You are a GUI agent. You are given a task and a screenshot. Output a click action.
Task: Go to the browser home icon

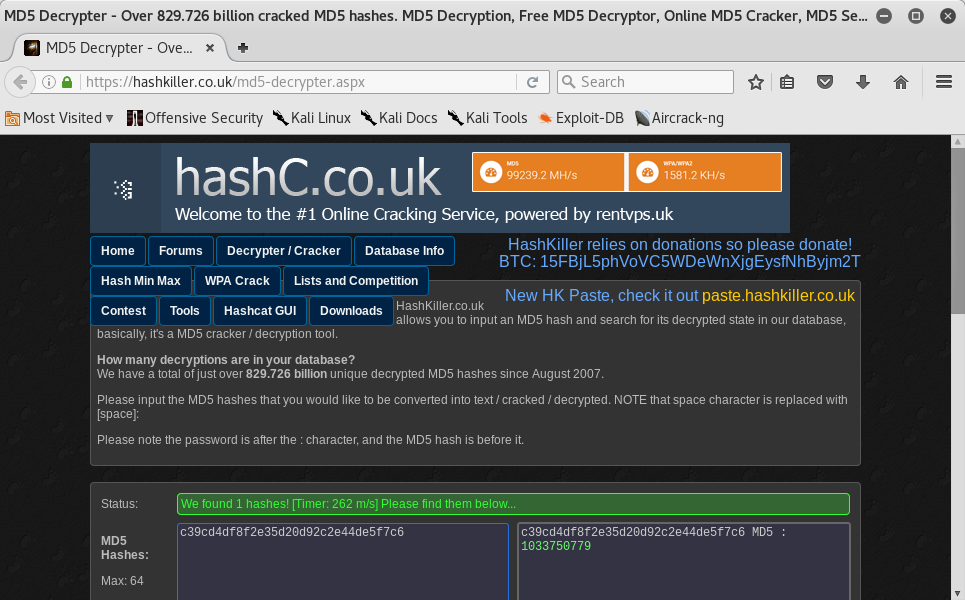[x=900, y=82]
